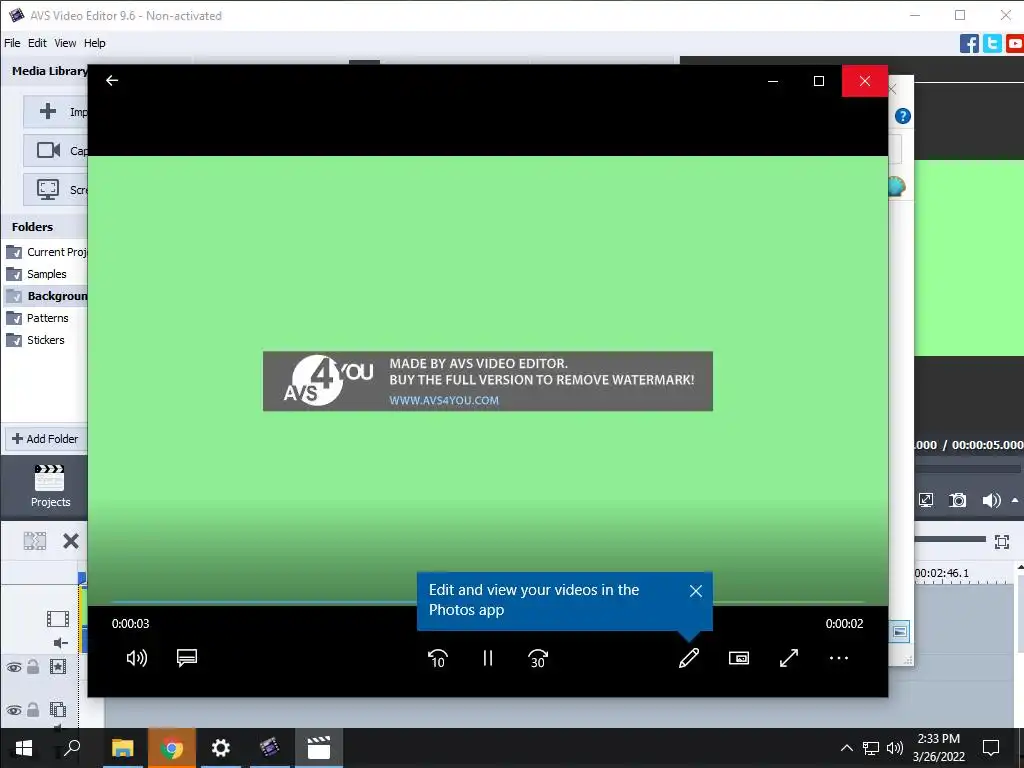Toggle visibility eye on overlay track

[14, 710]
